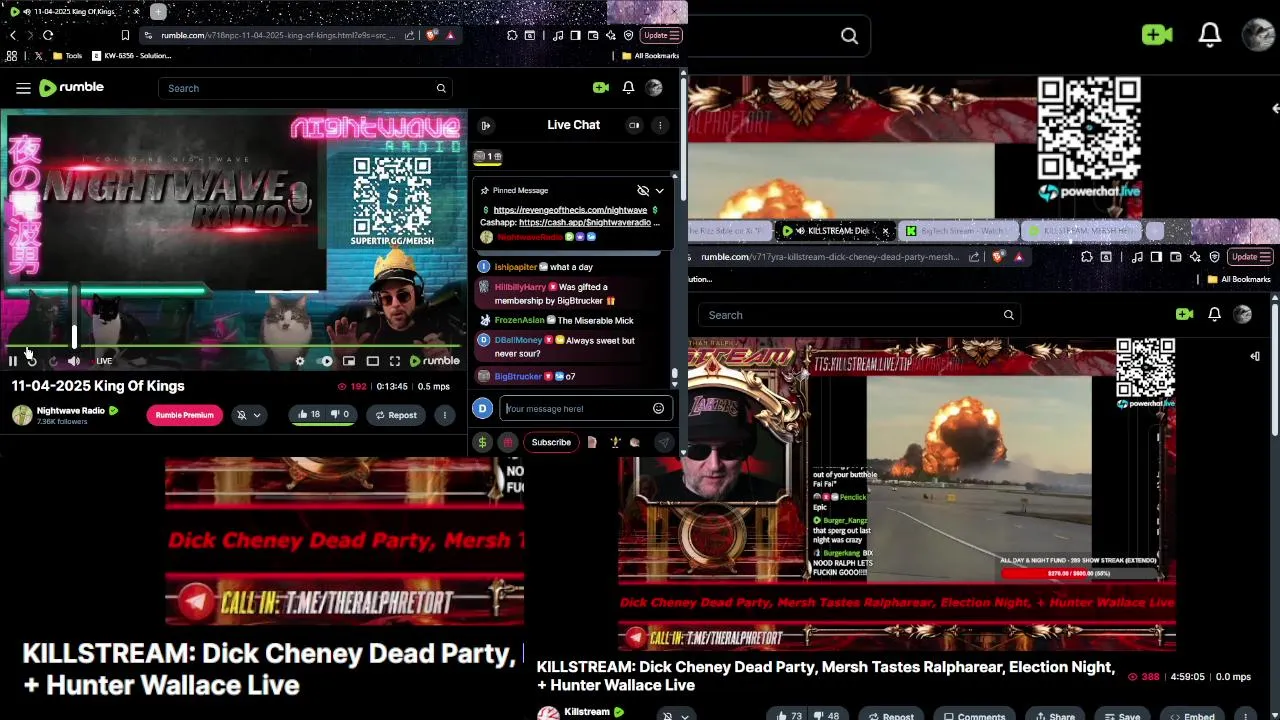Collapse Live Chat panel with arrow icon
Screen dimensions: 1280x720
point(486,125)
